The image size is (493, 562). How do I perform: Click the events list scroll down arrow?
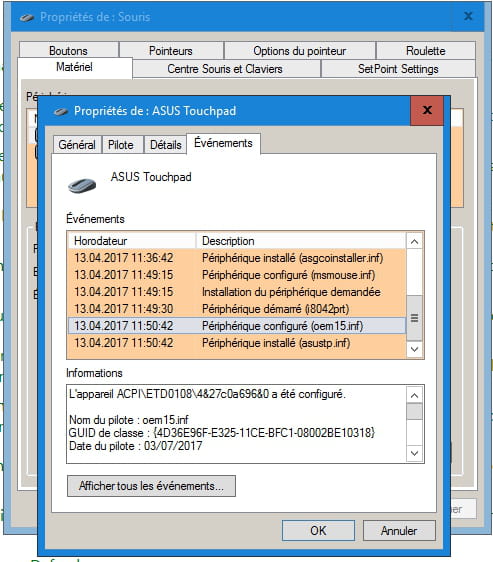click(x=414, y=349)
